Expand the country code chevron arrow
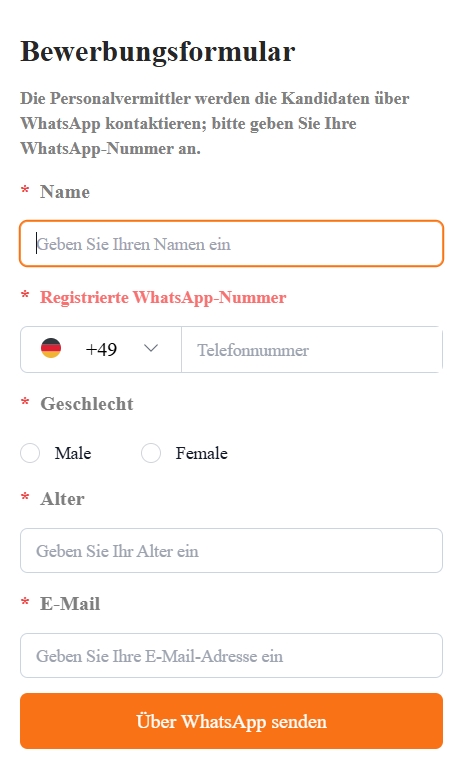467x770 pixels. (151, 348)
